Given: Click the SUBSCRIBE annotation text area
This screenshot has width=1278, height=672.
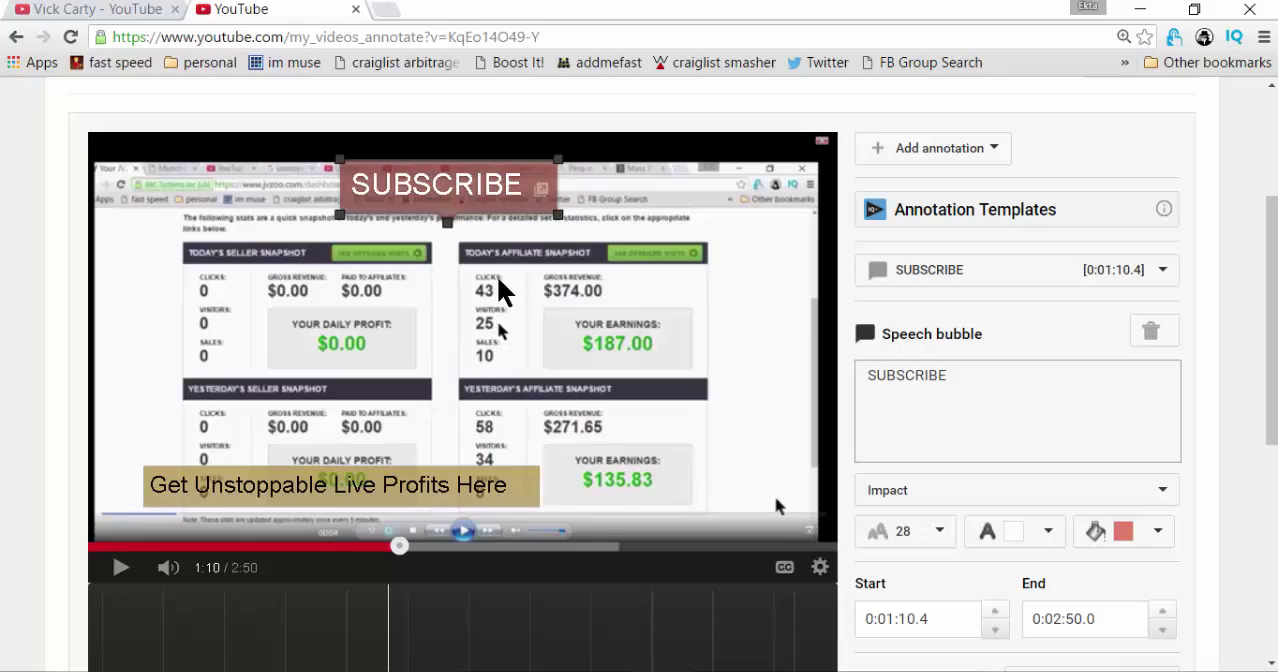Looking at the screenshot, I should 1017,411.
